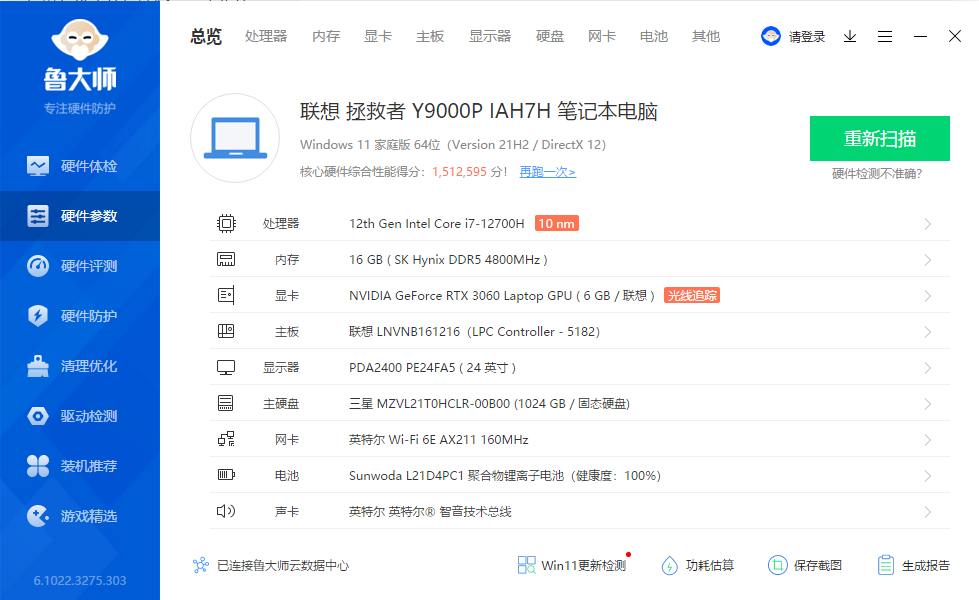Click 保存截图 to save screenshot
979x600 pixels.
[x=805, y=566]
